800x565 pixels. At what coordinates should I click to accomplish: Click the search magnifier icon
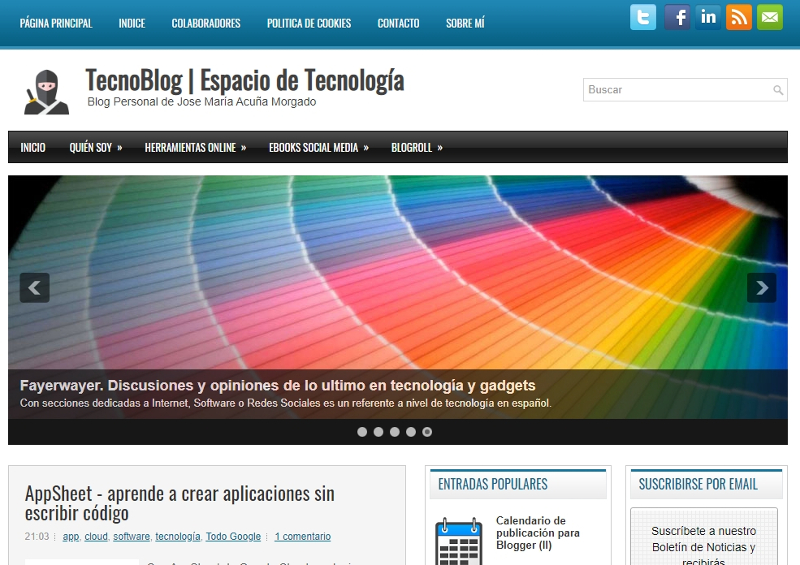(x=778, y=90)
